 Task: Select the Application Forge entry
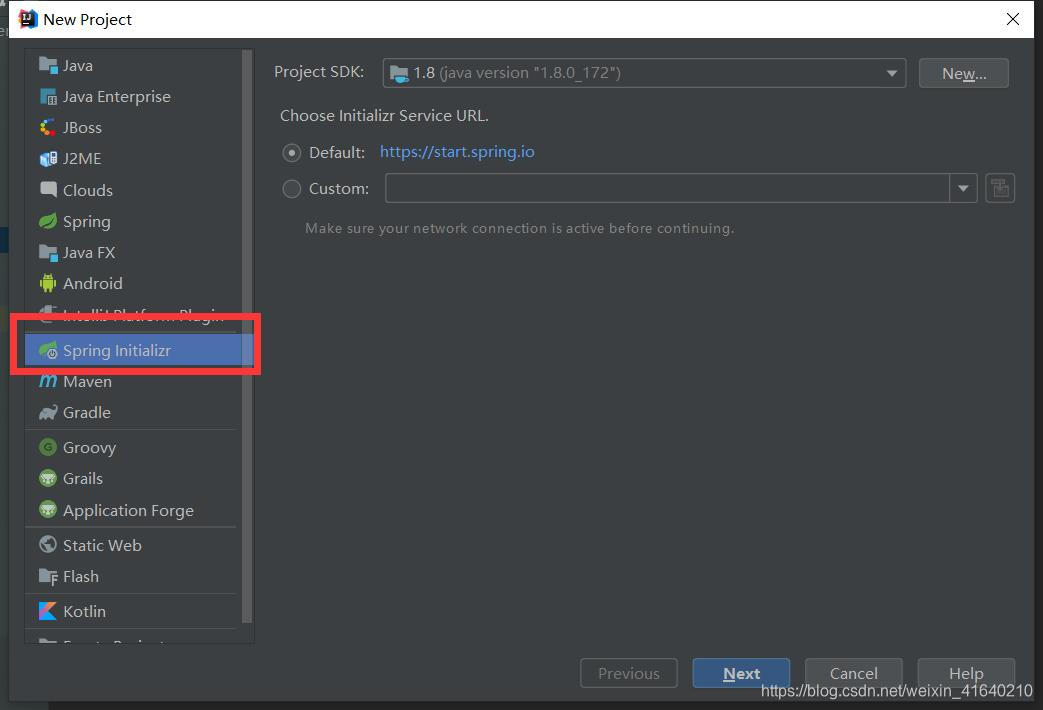click(133, 510)
